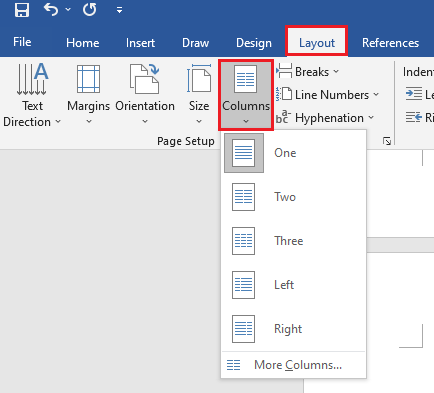
Task: Click the Text Direction icon
Action: (x=32, y=79)
